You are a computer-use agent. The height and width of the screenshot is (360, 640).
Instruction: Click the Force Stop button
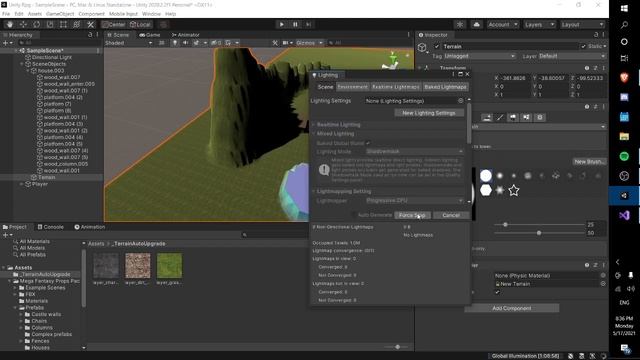[x=412, y=215]
